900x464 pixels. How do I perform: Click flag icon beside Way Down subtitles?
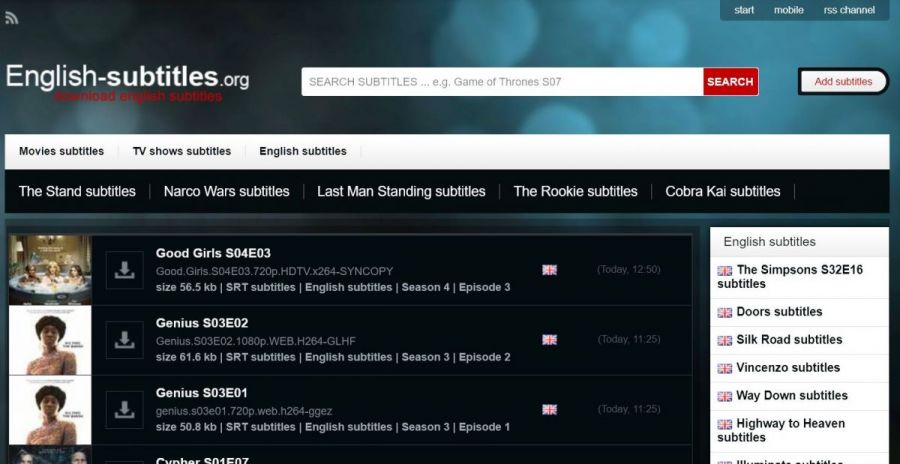(x=724, y=396)
